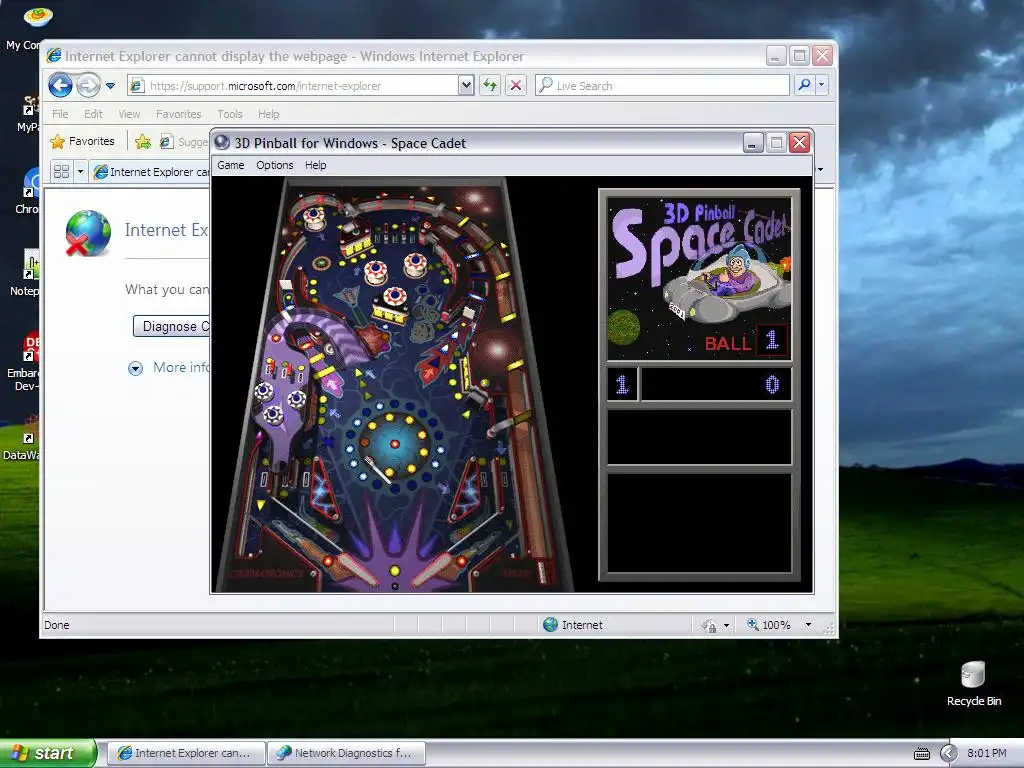Click the globe with red X error icon
Screen dimensions: 1024x768
pyautogui.click(x=88, y=233)
